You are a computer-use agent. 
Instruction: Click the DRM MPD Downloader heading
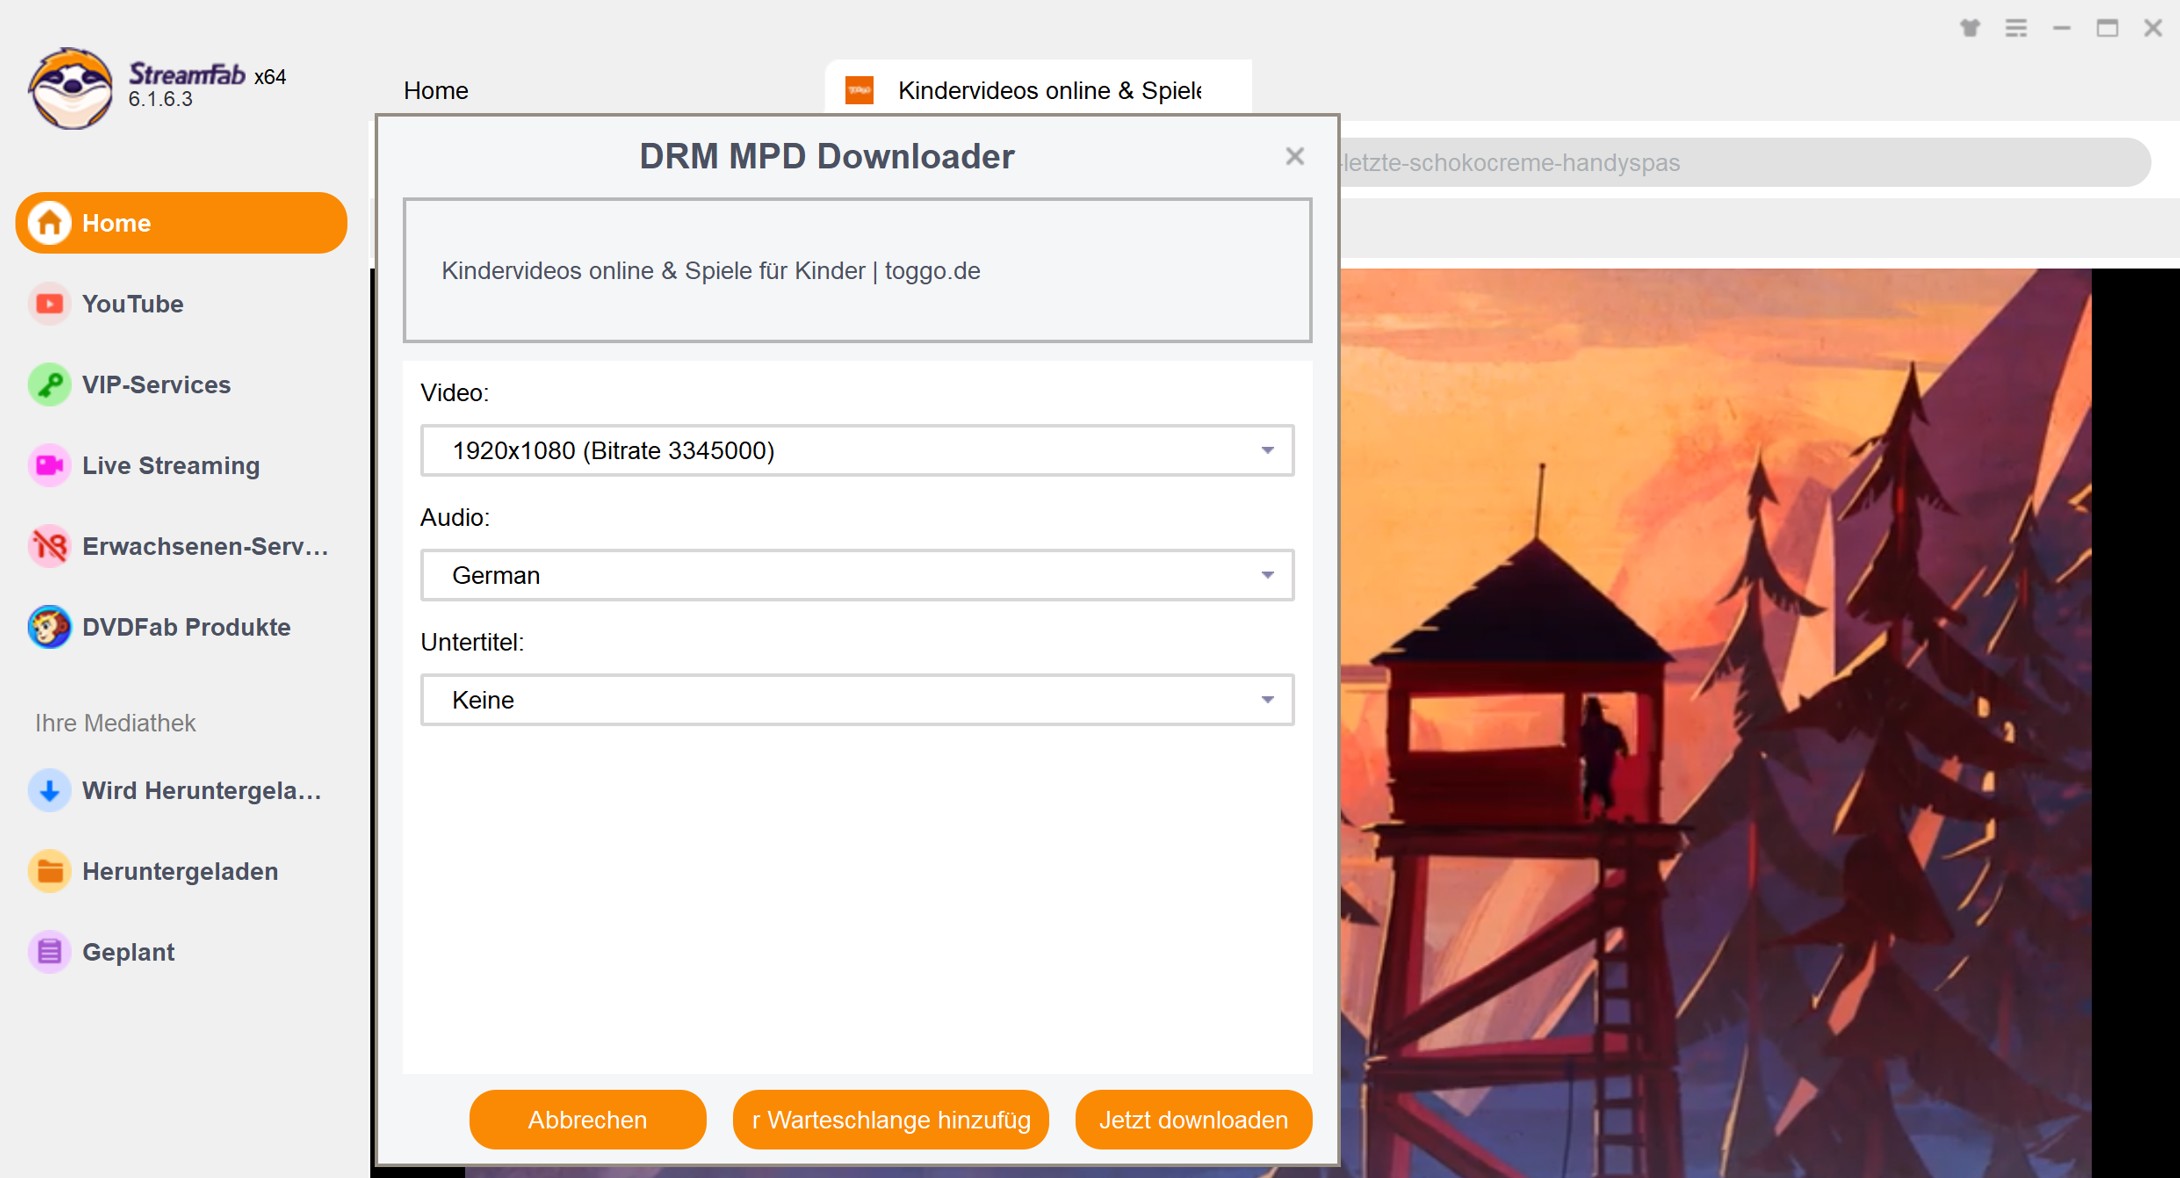click(827, 157)
